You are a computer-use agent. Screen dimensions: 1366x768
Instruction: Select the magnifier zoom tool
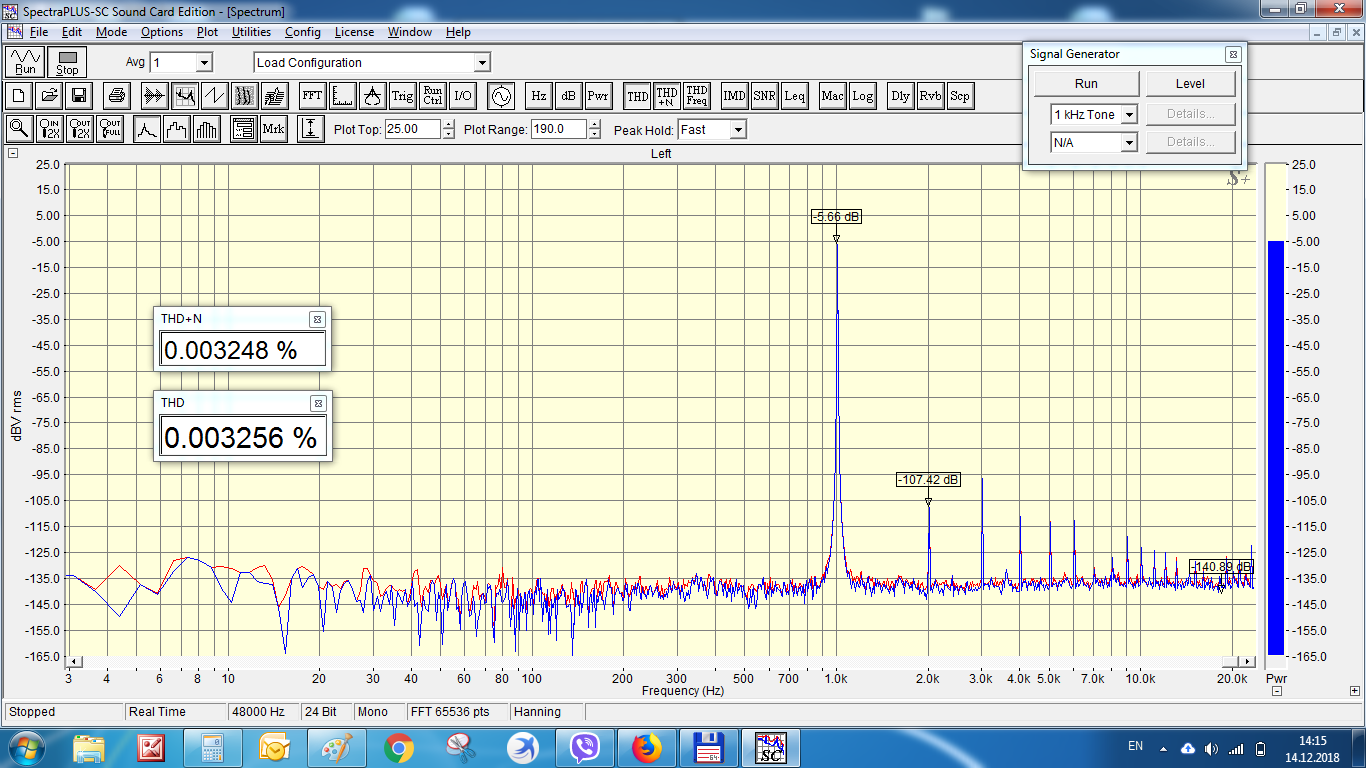(x=19, y=129)
